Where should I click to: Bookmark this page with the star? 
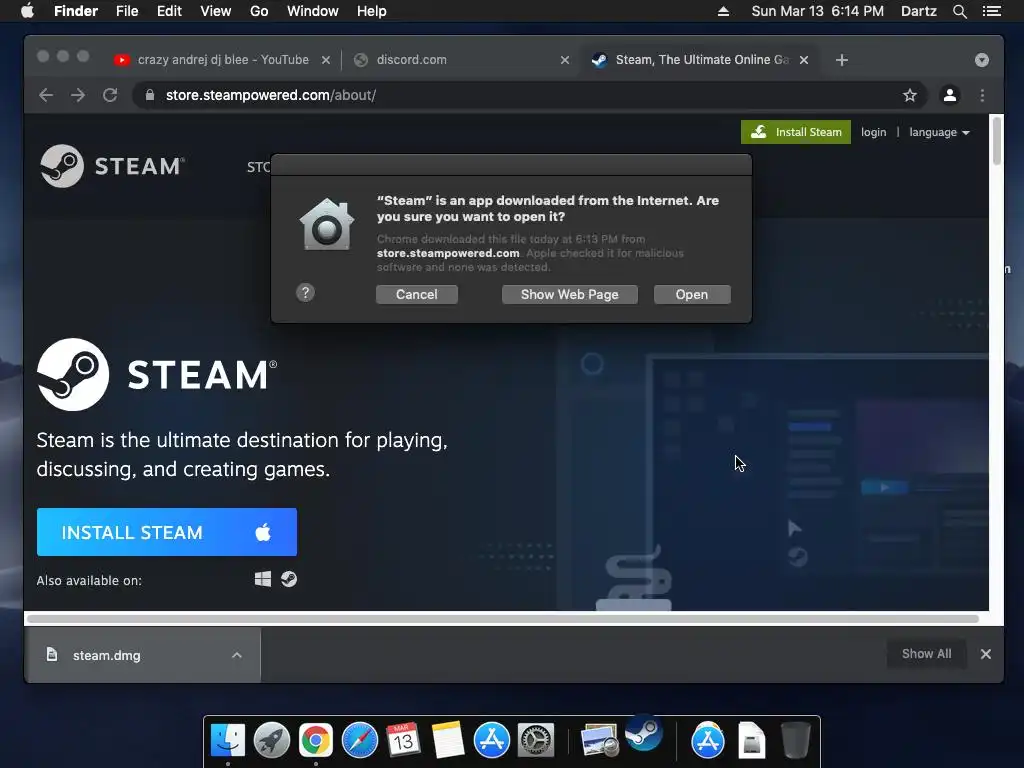[910, 95]
